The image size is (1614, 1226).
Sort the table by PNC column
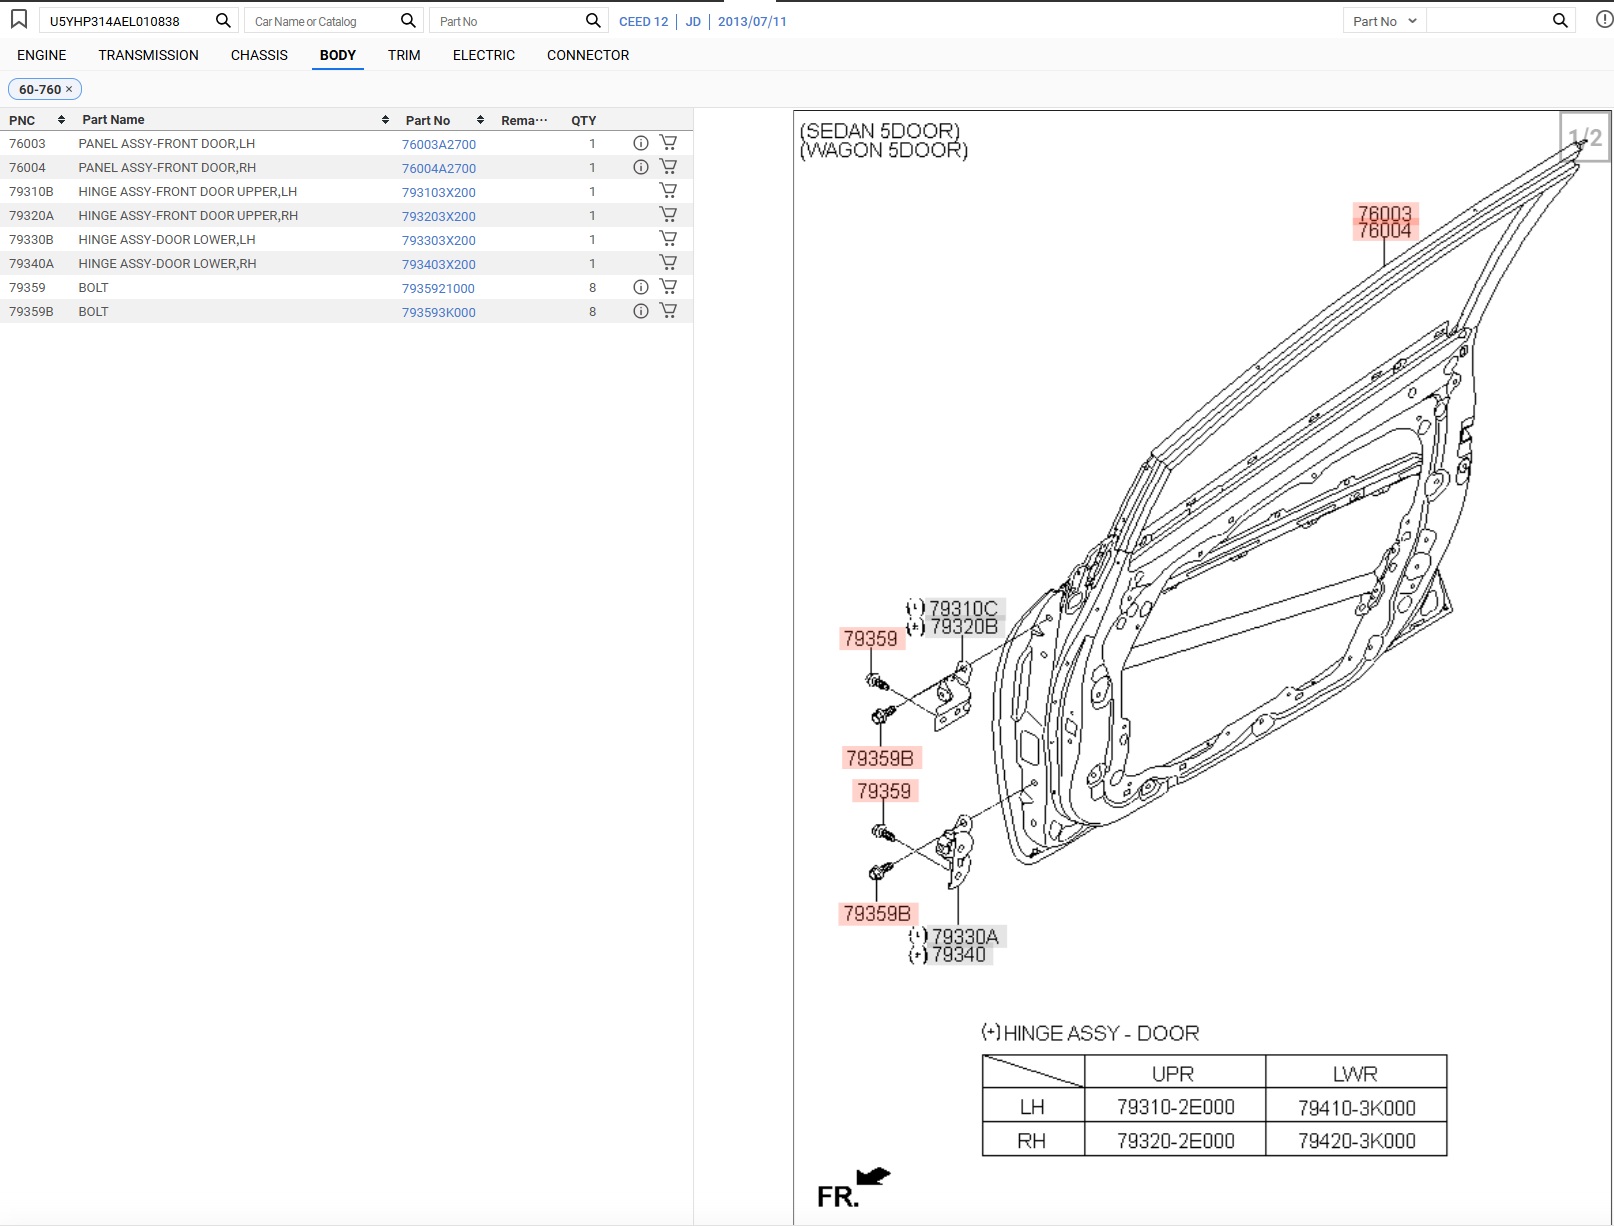point(61,120)
